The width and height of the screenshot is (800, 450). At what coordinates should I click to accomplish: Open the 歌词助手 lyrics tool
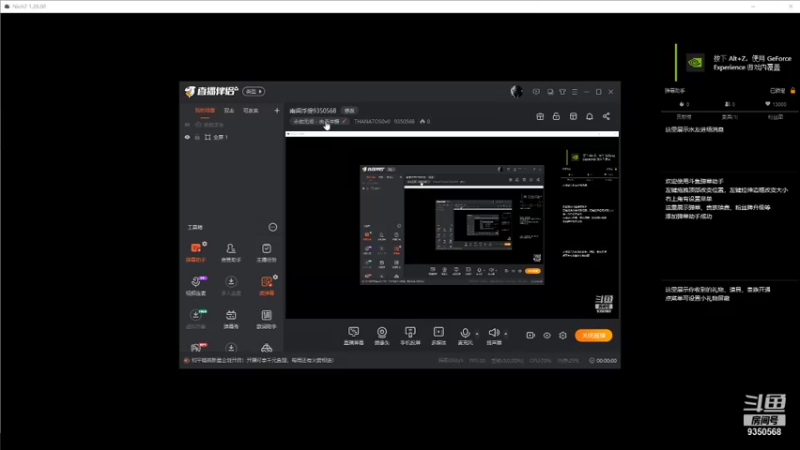coord(266,319)
